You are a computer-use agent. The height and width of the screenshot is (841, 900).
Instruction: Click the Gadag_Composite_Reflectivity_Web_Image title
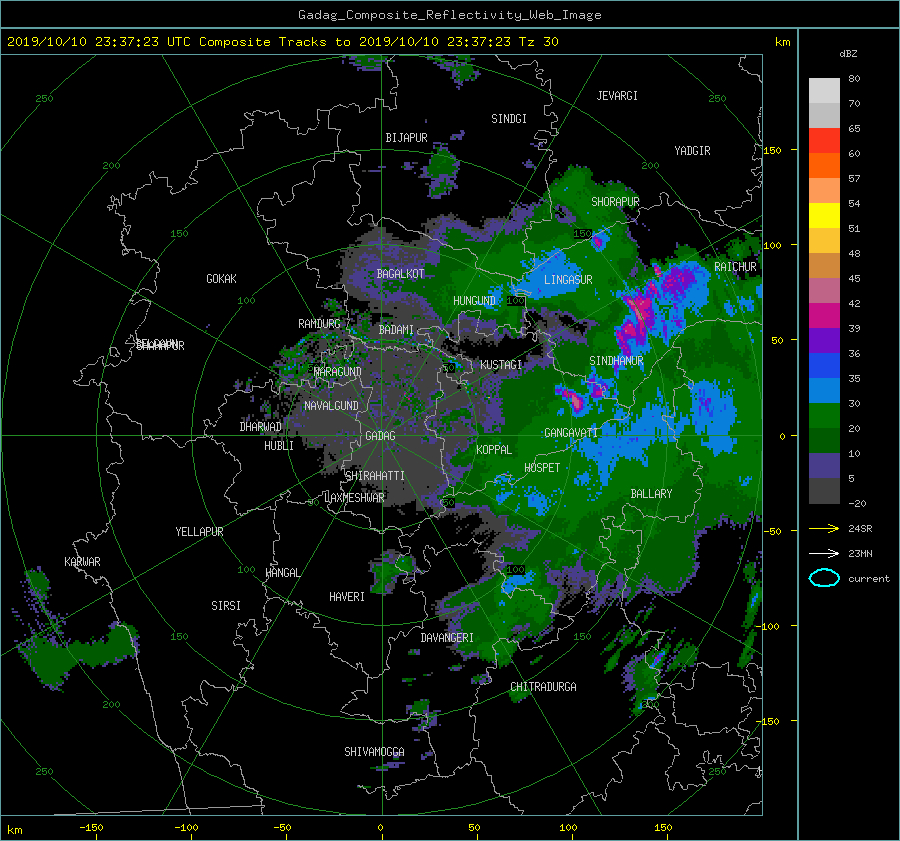coord(449,15)
